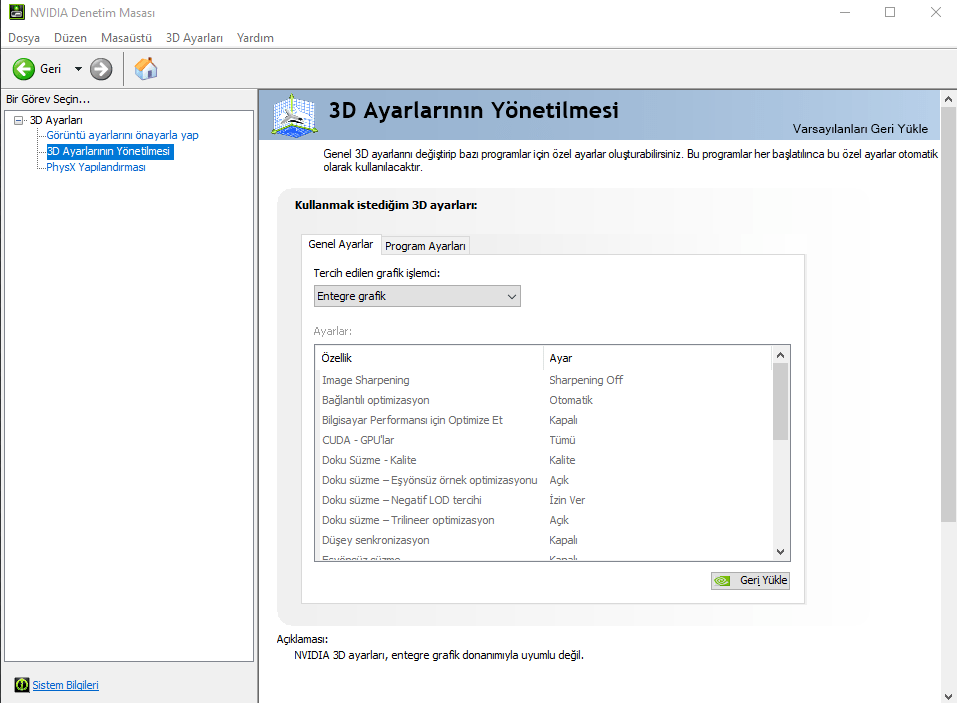The image size is (957, 703).
Task: Select the Düşey senkronizasyon row
Action: pos(544,540)
